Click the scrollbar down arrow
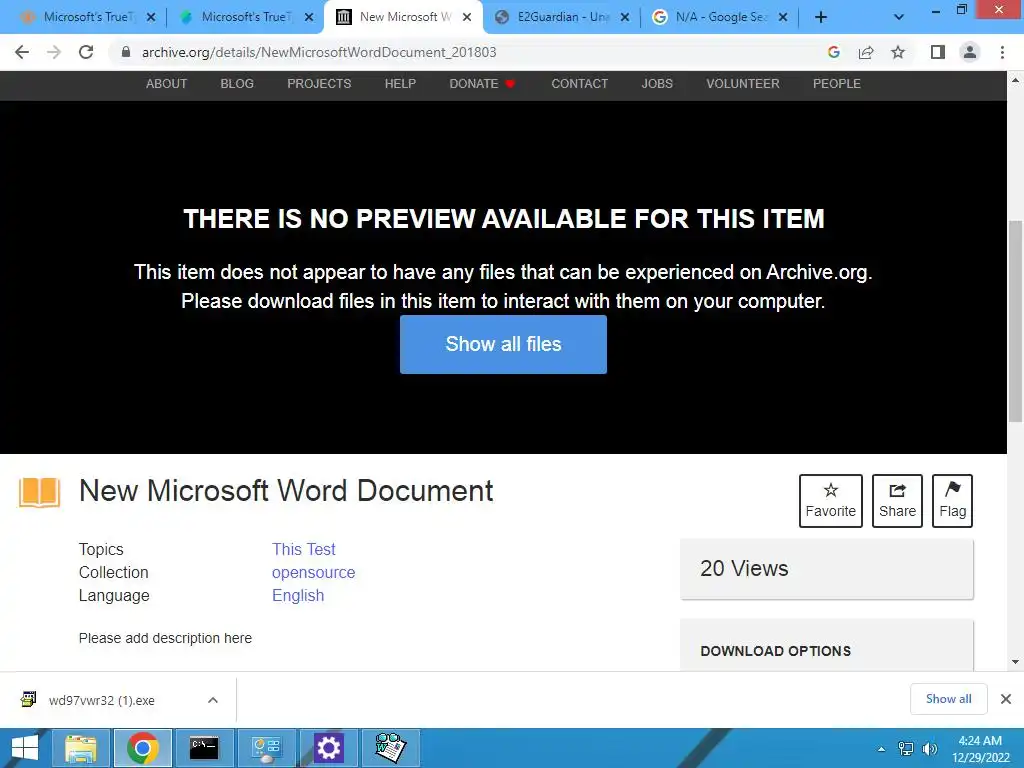 (1015, 662)
